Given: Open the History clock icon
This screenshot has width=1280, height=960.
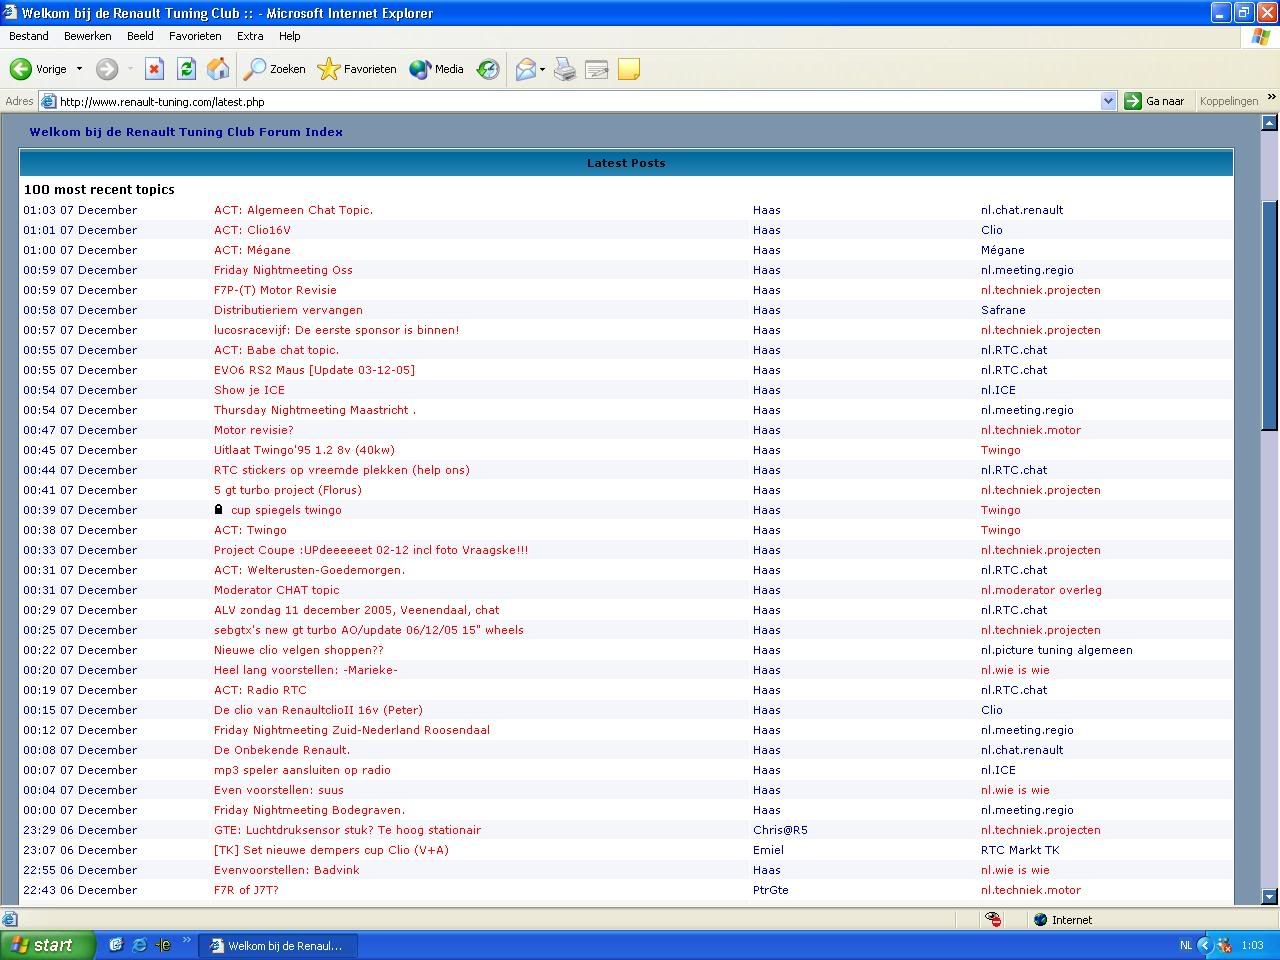Looking at the screenshot, I should pyautogui.click(x=488, y=69).
